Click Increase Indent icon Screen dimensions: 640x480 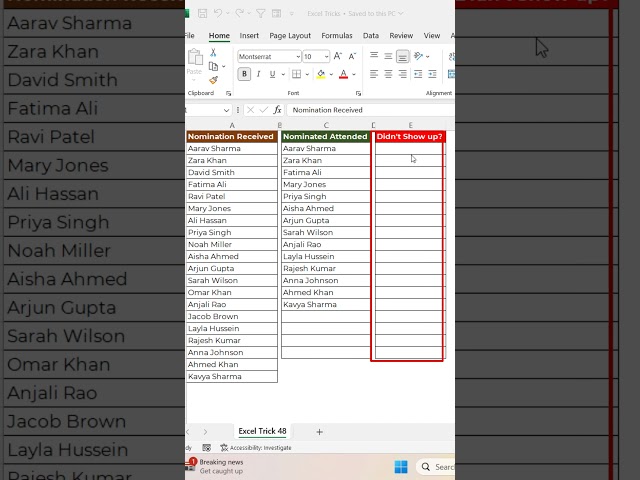click(x=432, y=74)
